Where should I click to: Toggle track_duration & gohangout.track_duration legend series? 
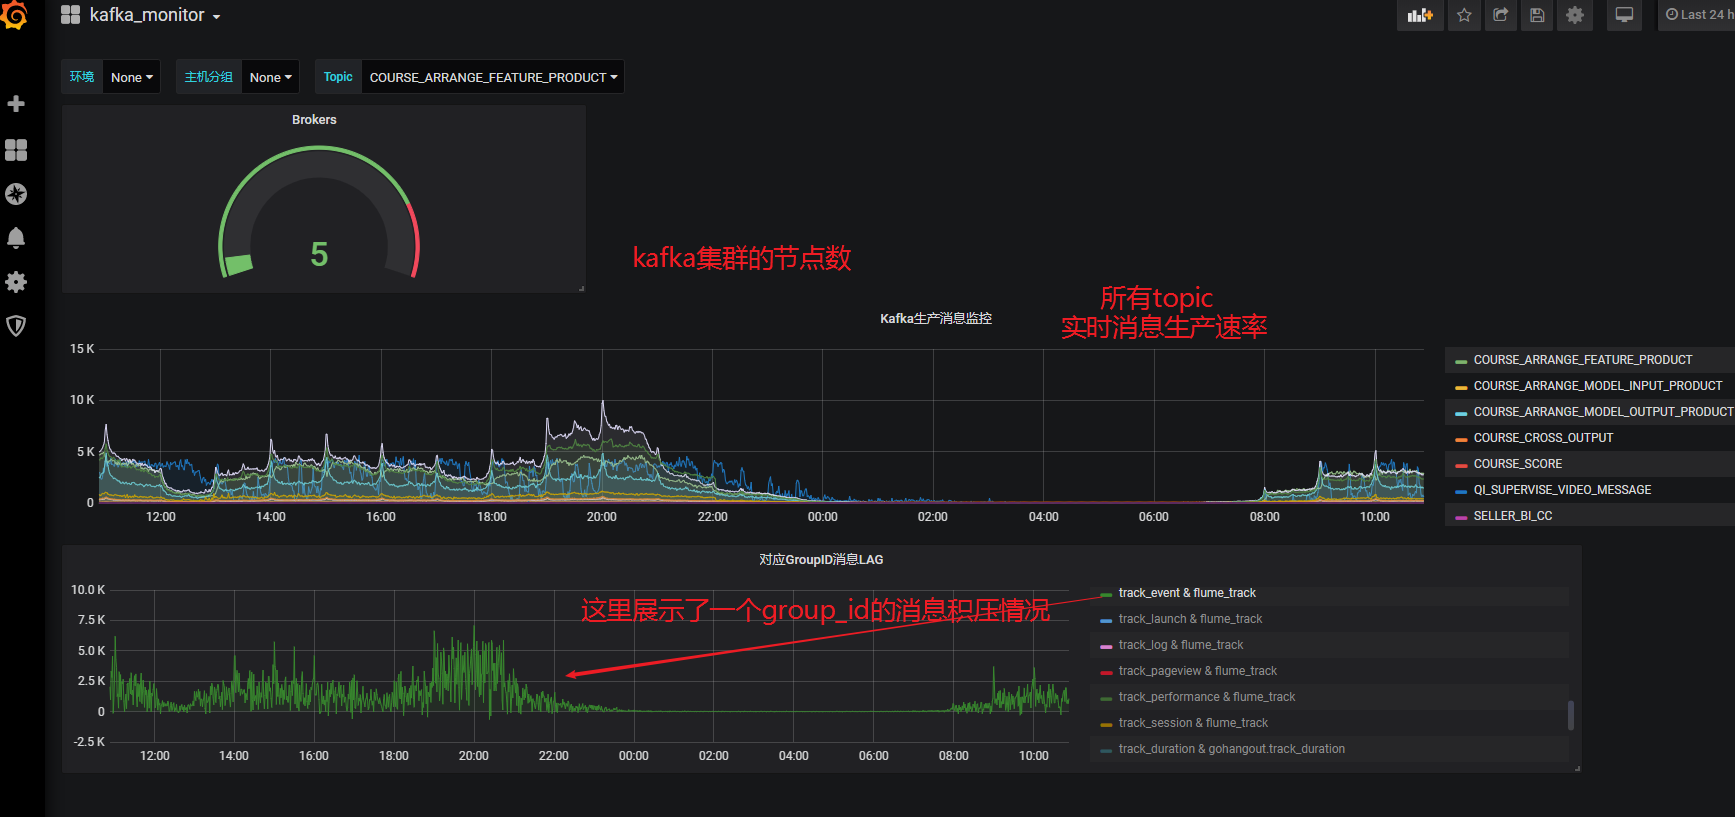pyautogui.click(x=1232, y=749)
